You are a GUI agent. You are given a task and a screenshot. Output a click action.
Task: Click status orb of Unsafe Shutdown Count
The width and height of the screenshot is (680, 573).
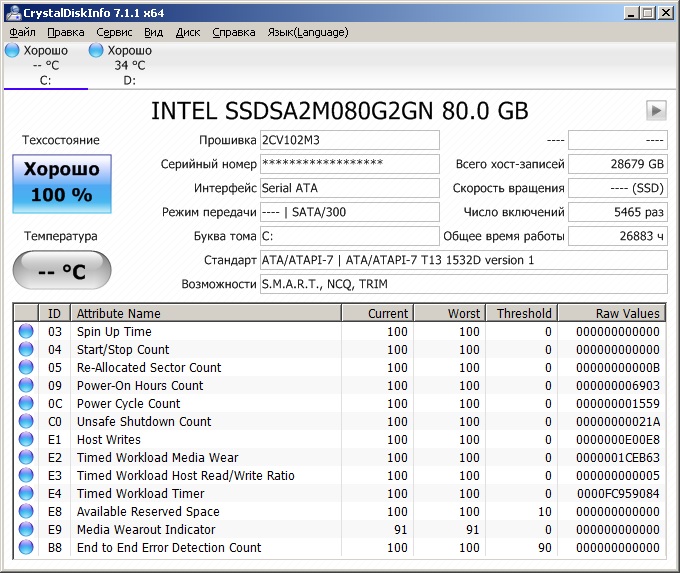(26, 421)
